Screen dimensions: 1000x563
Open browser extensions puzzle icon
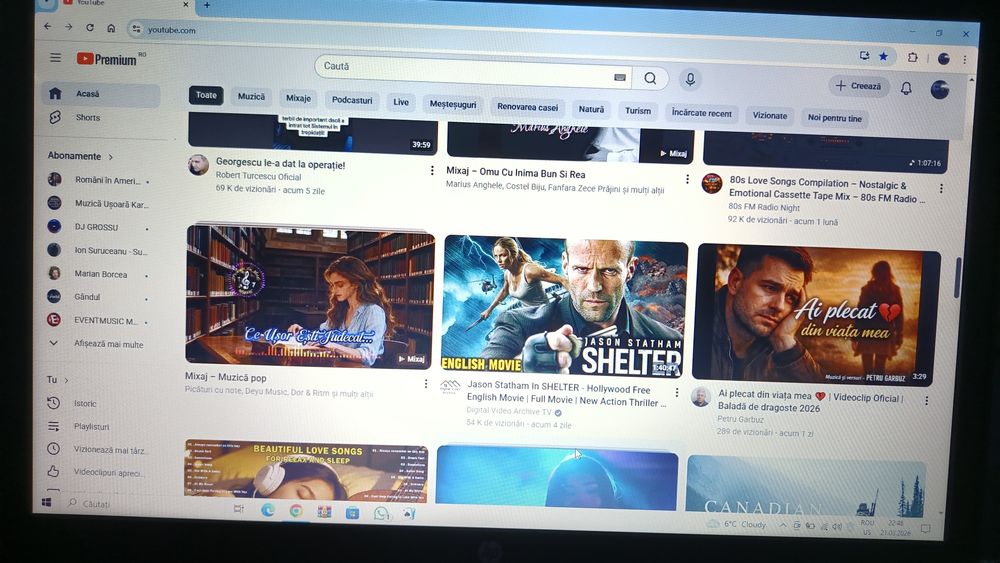(913, 57)
